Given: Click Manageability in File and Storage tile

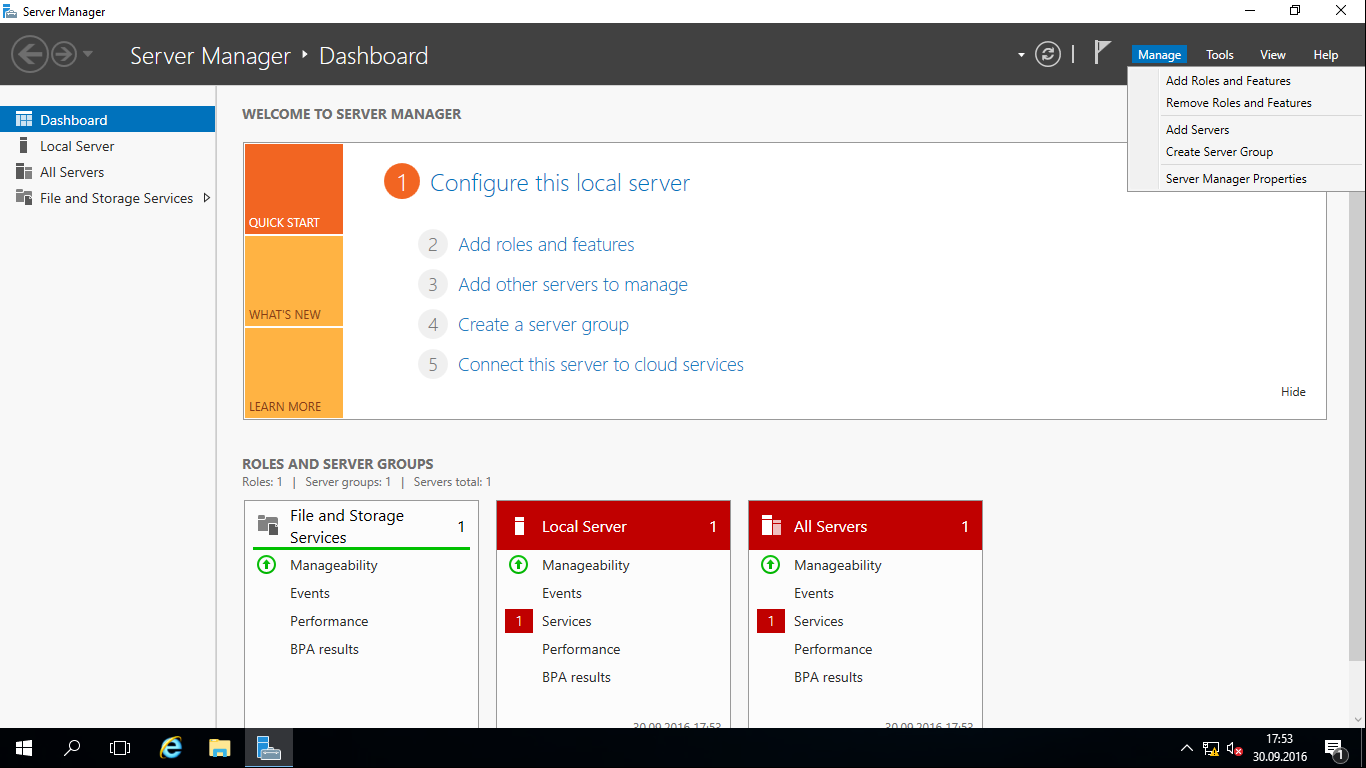Looking at the screenshot, I should (334, 565).
